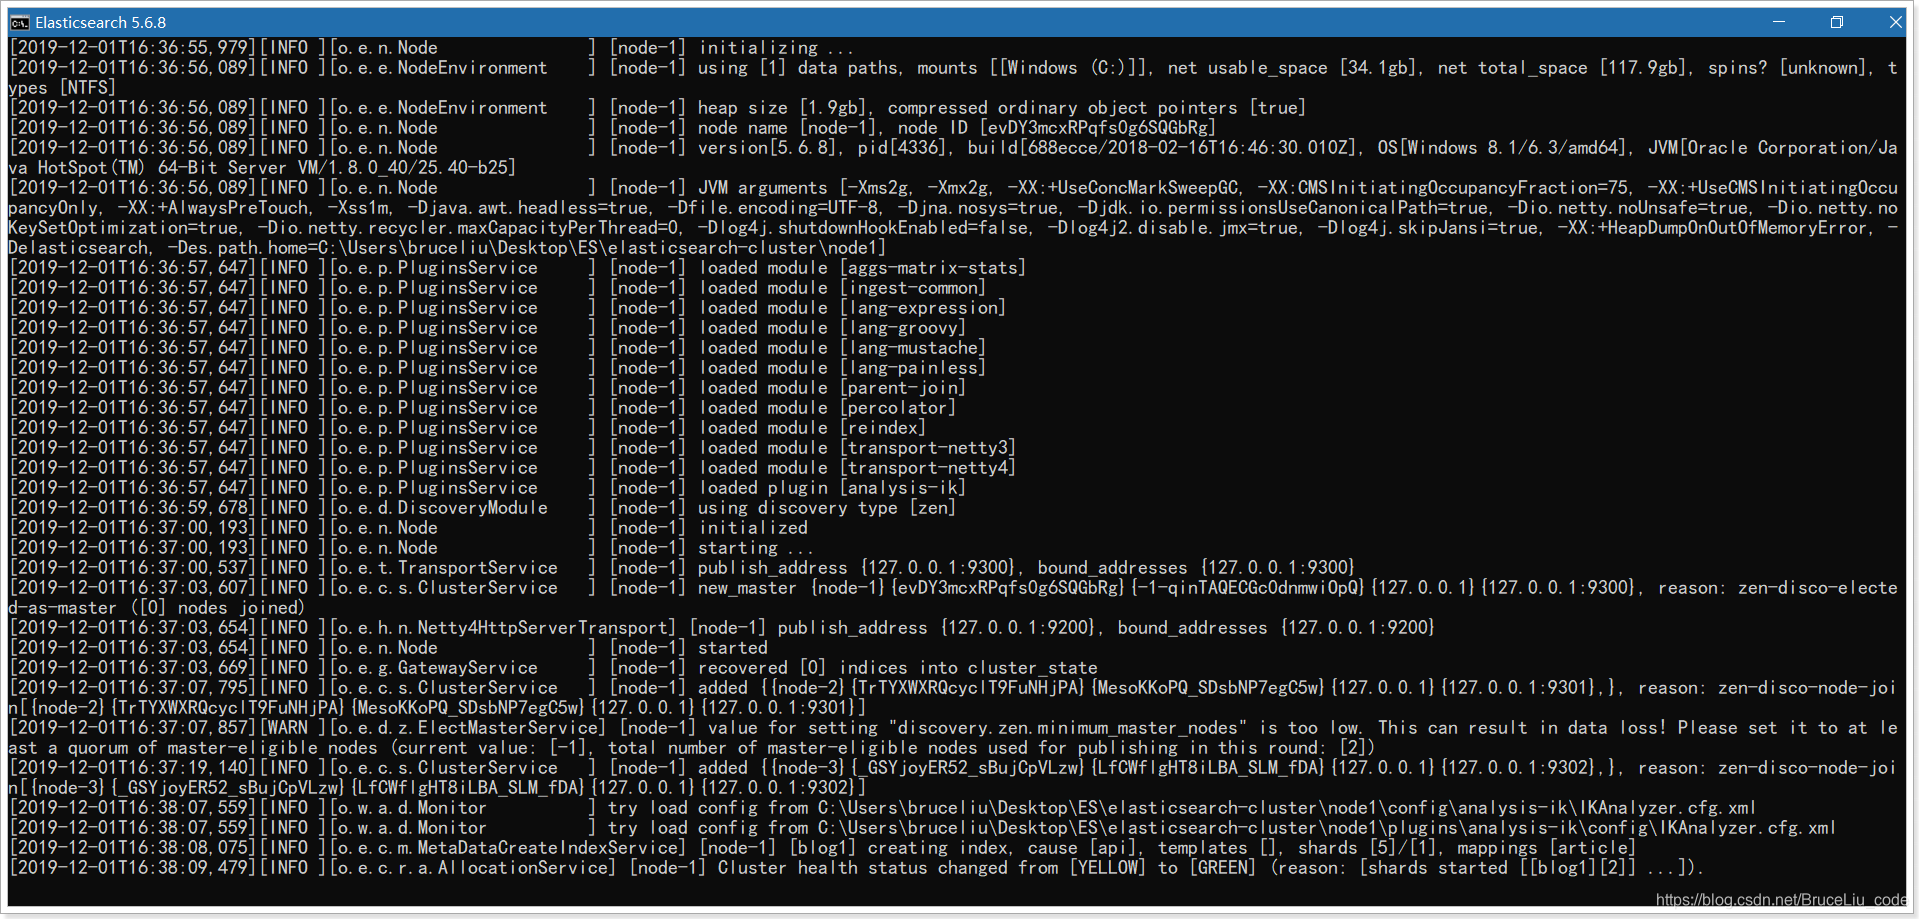Restore down the Elasticsearch console window
Image resolution: width=1919 pixels, height=919 pixels.
tap(1837, 22)
